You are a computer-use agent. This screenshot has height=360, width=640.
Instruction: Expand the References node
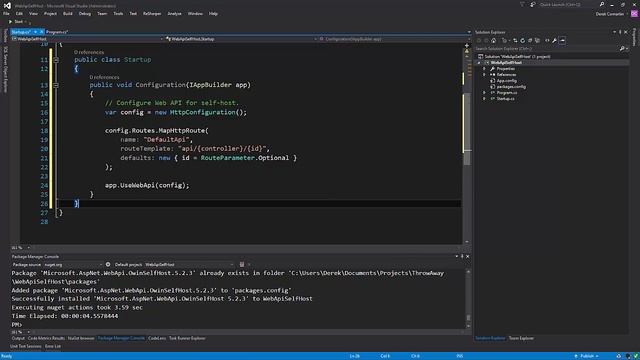(484, 75)
